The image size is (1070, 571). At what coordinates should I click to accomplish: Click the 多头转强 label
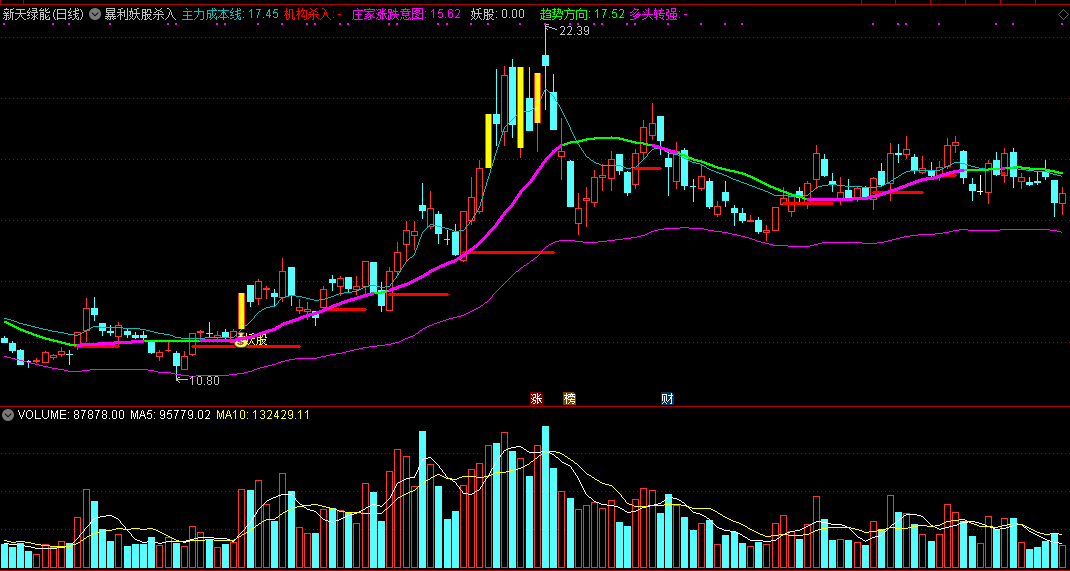pyautogui.click(x=658, y=14)
